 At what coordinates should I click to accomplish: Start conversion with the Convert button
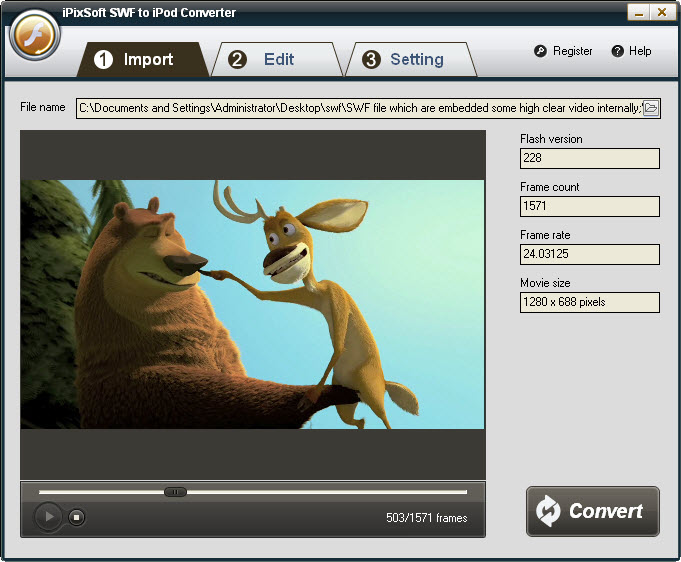pos(593,511)
